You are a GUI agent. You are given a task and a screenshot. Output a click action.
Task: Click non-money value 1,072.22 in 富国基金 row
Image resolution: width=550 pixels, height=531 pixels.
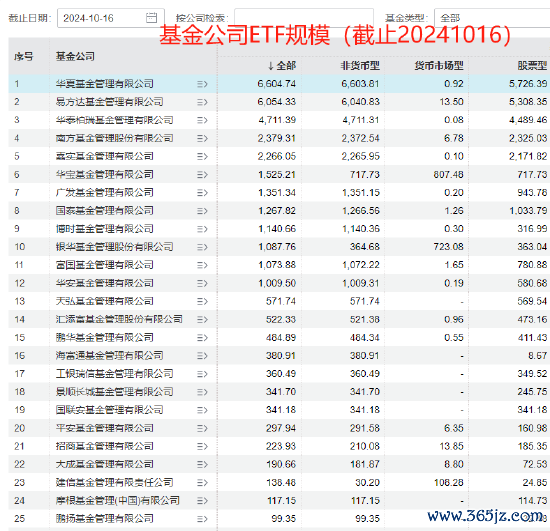(x=361, y=265)
